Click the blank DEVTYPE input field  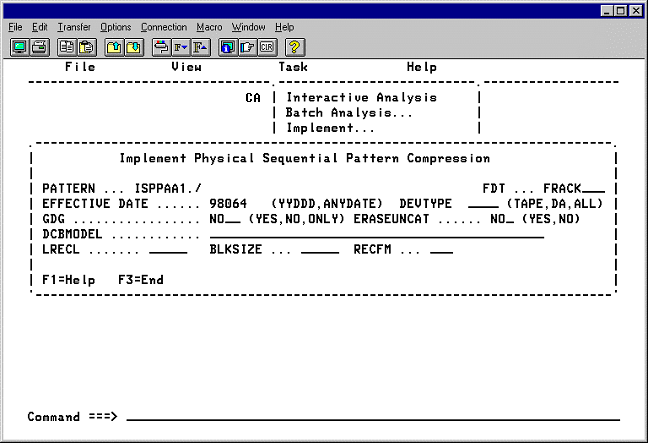[483, 204]
